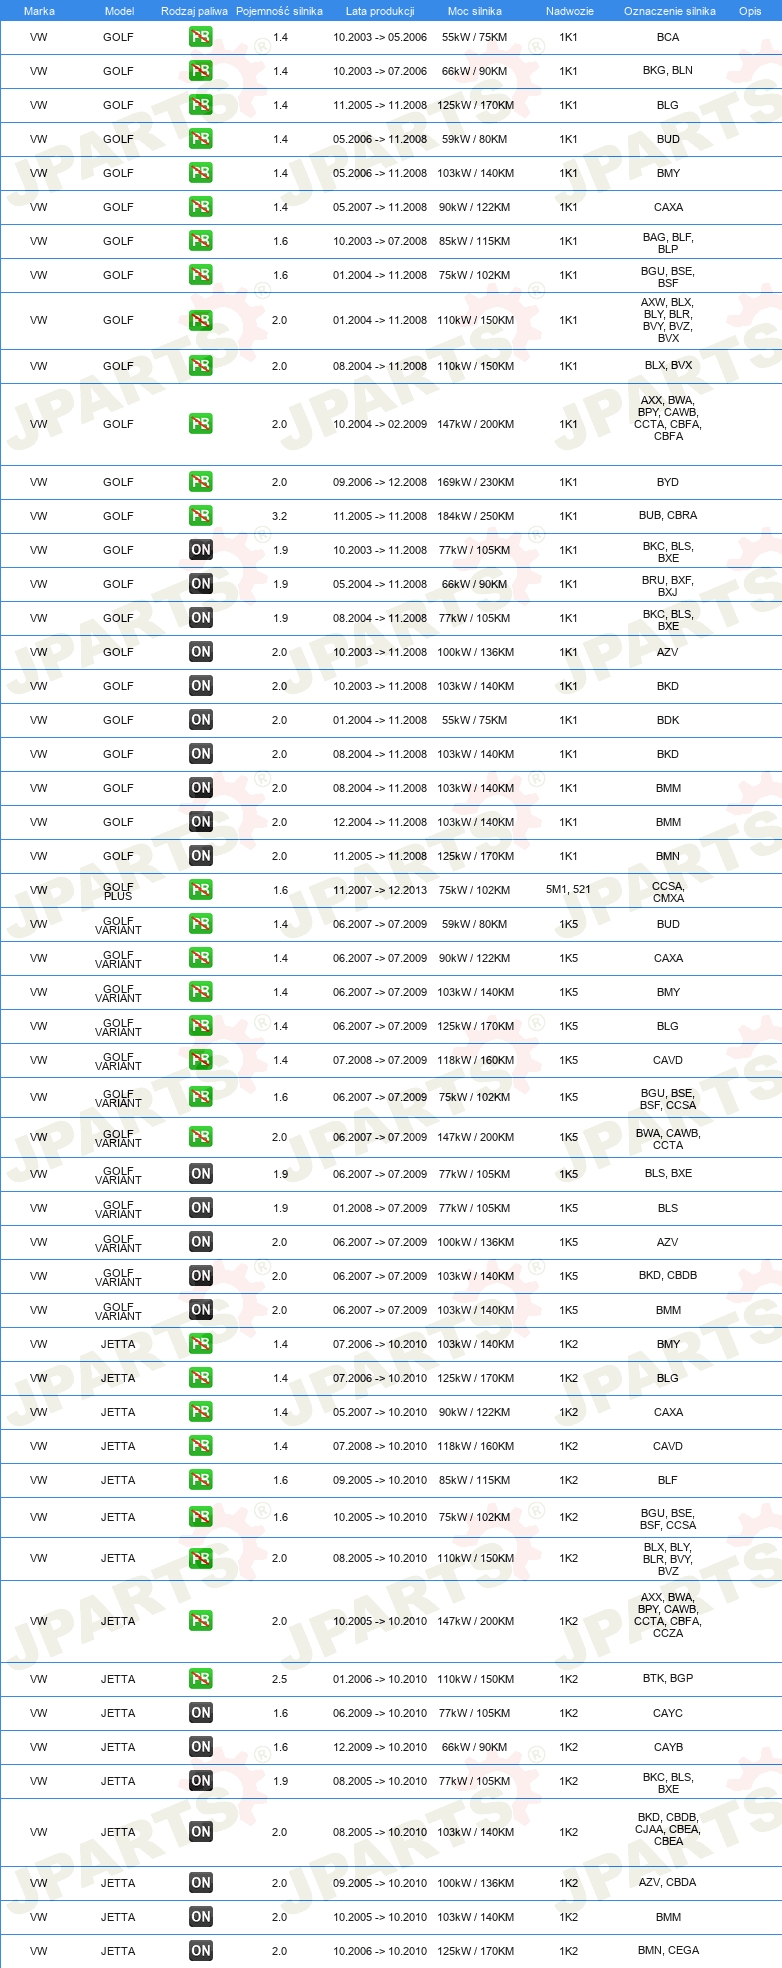Click the Pojemność silnika column header
The height and width of the screenshot is (1968, 782).
(x=279, y=11)
